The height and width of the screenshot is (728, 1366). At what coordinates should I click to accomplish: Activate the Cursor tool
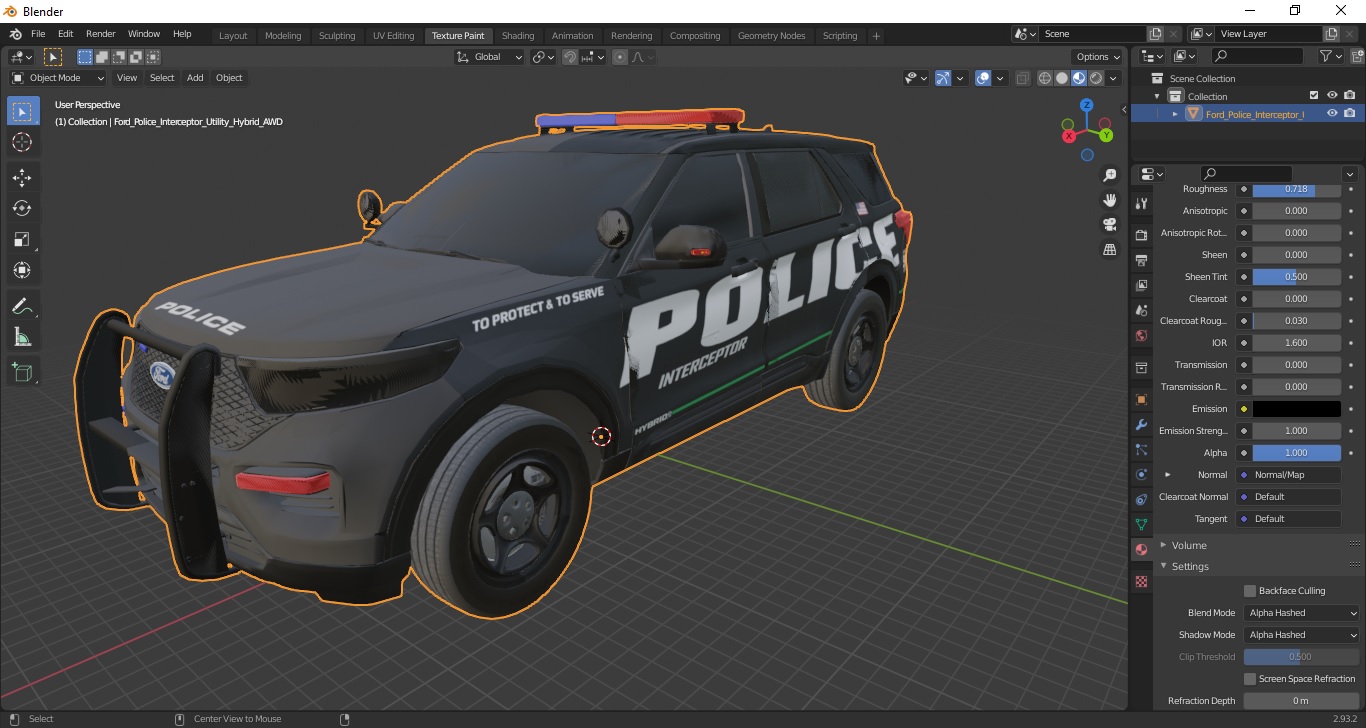22,143
